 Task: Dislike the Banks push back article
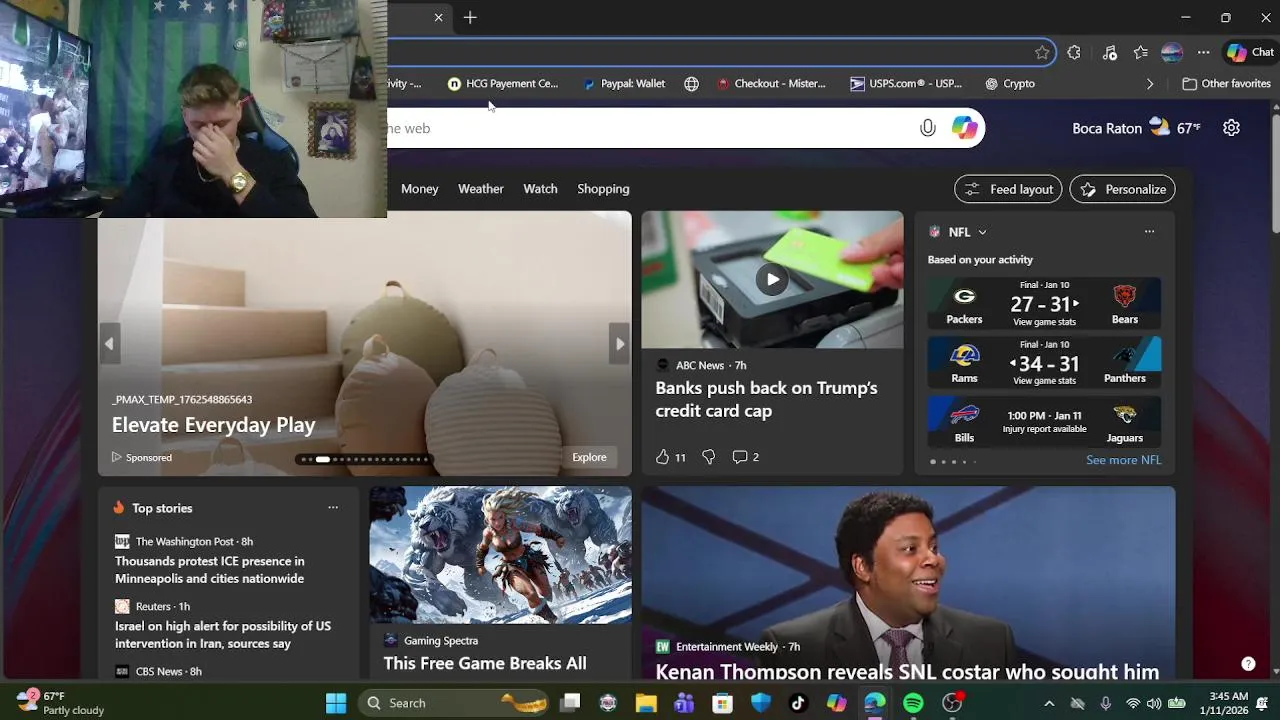pyautogui.click(x=708, y=457)
